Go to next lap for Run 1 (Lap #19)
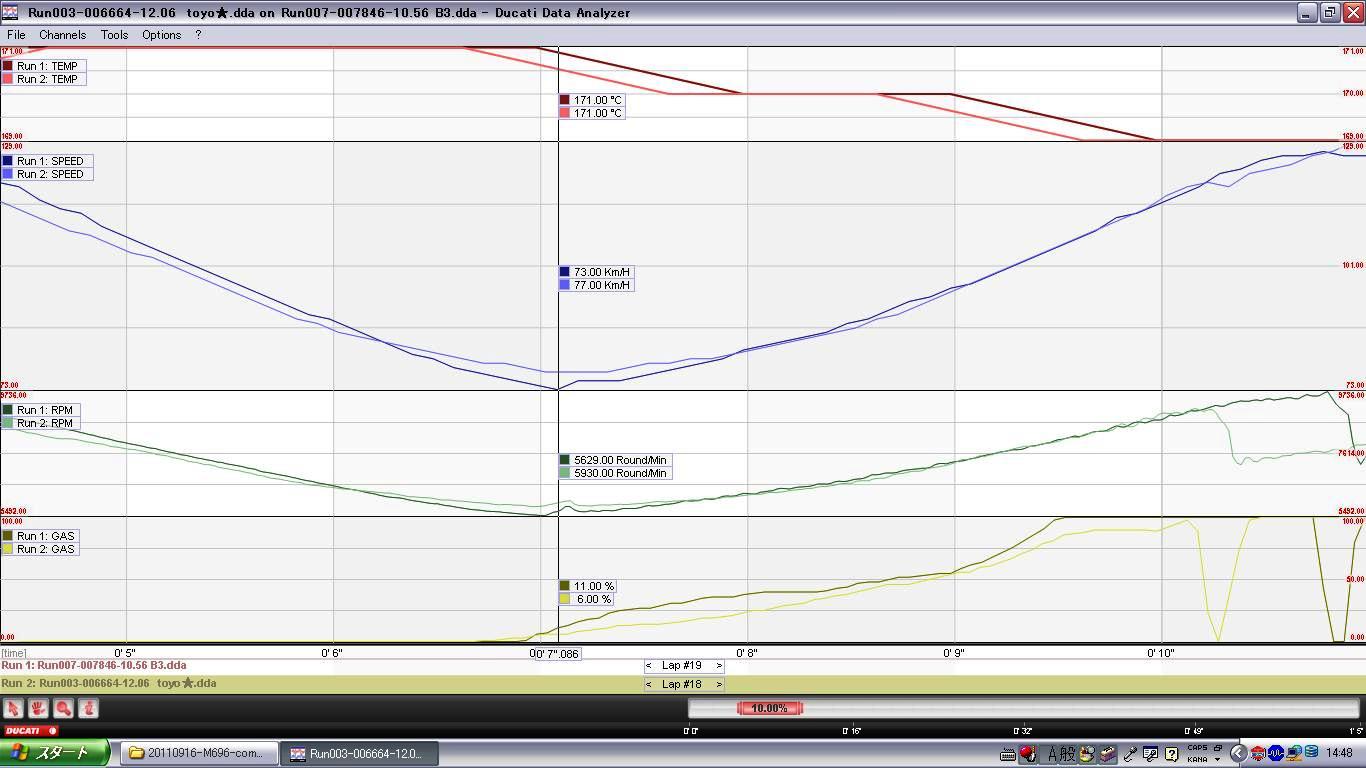The width and height of the screenshot is (1366, 768). pyautogui.click(x=718, y=665)
